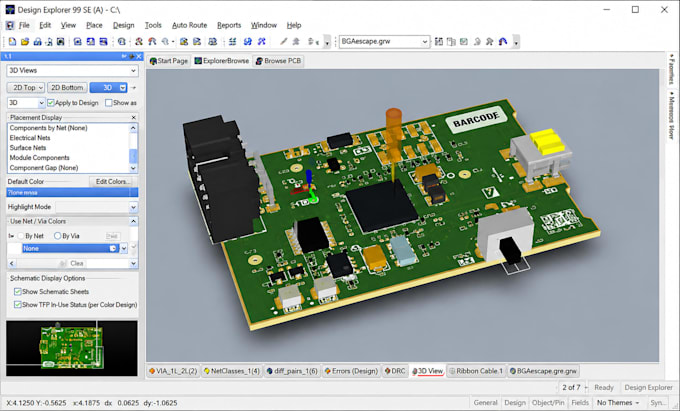Click the PCB overview thumbnail

pyautogui.click(x=72, y=348)
